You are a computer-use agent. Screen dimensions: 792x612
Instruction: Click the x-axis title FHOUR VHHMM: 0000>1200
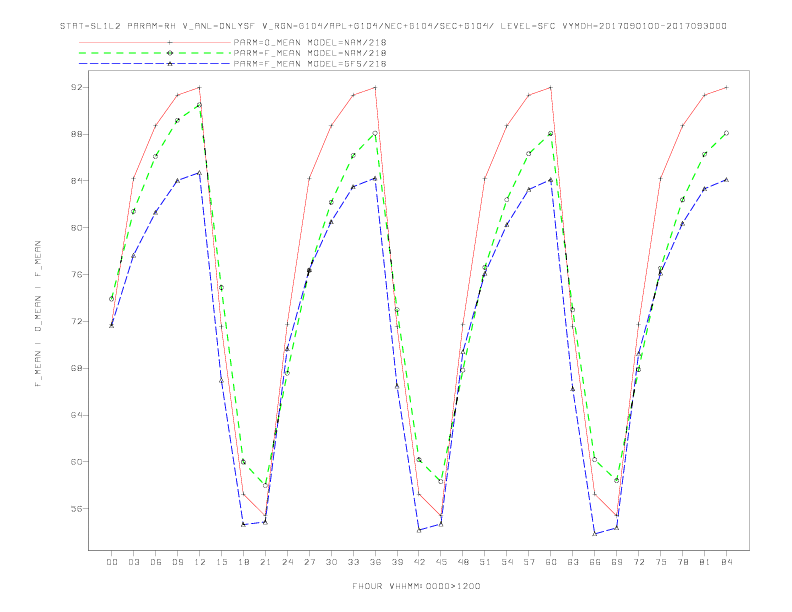416,586
